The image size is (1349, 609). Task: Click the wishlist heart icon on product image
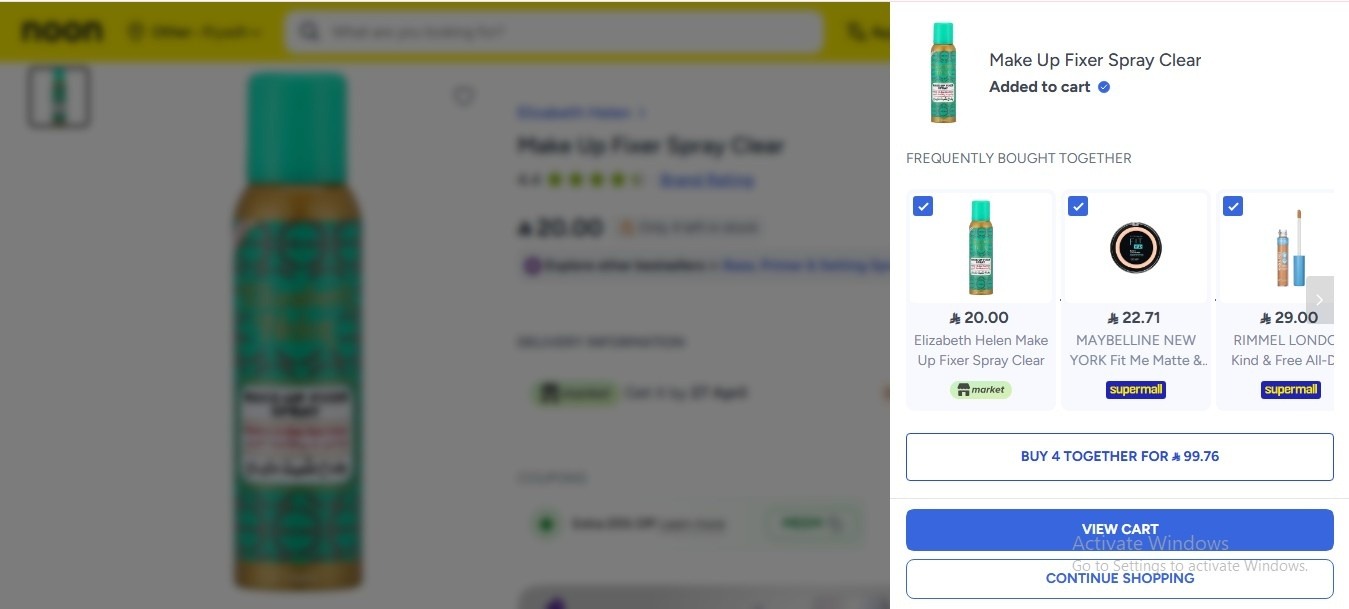click(x=463, y=96)
